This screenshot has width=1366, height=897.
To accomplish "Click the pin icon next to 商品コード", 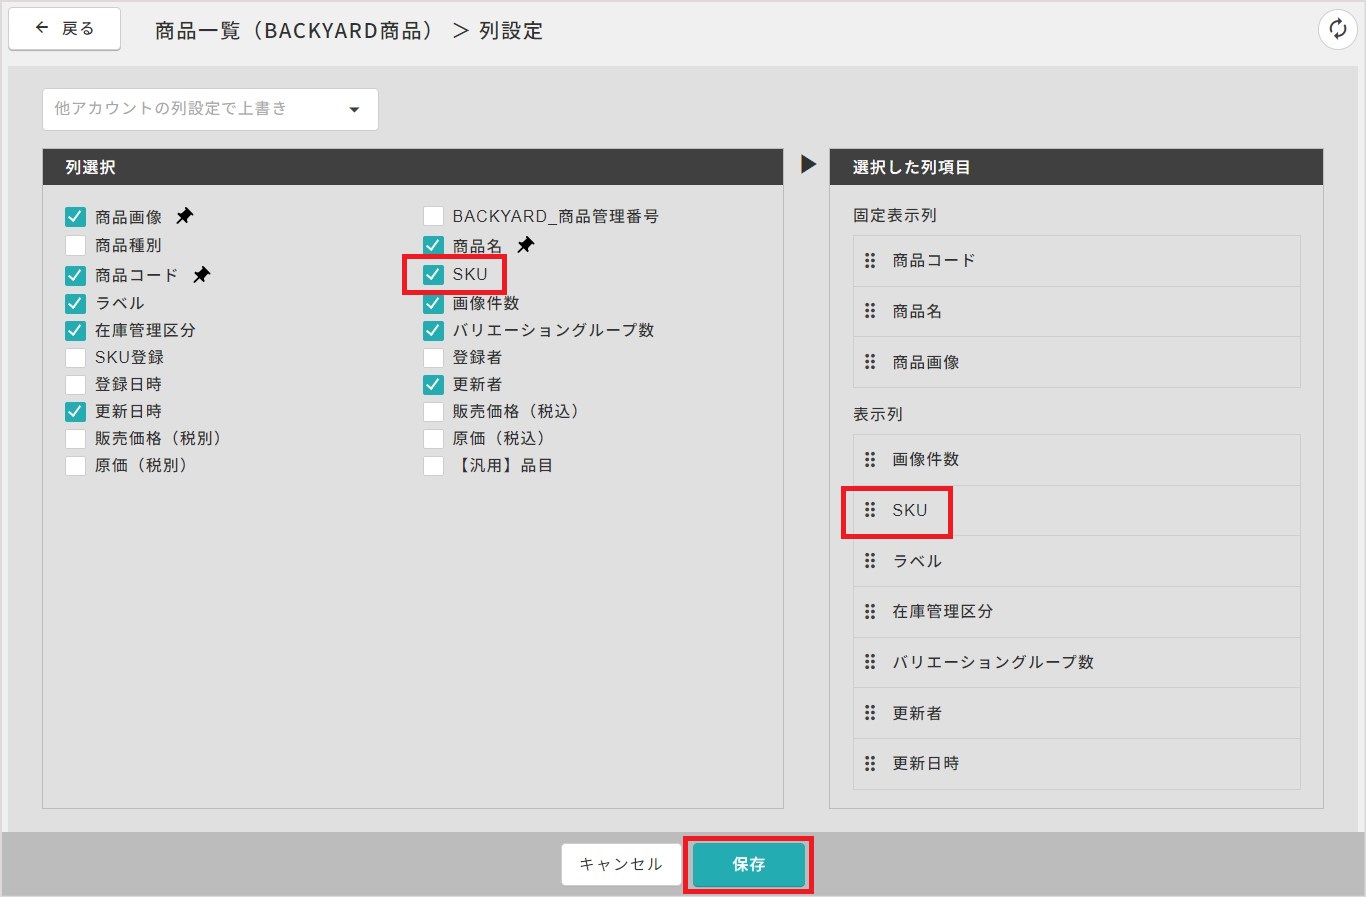I will click(202, 274).
